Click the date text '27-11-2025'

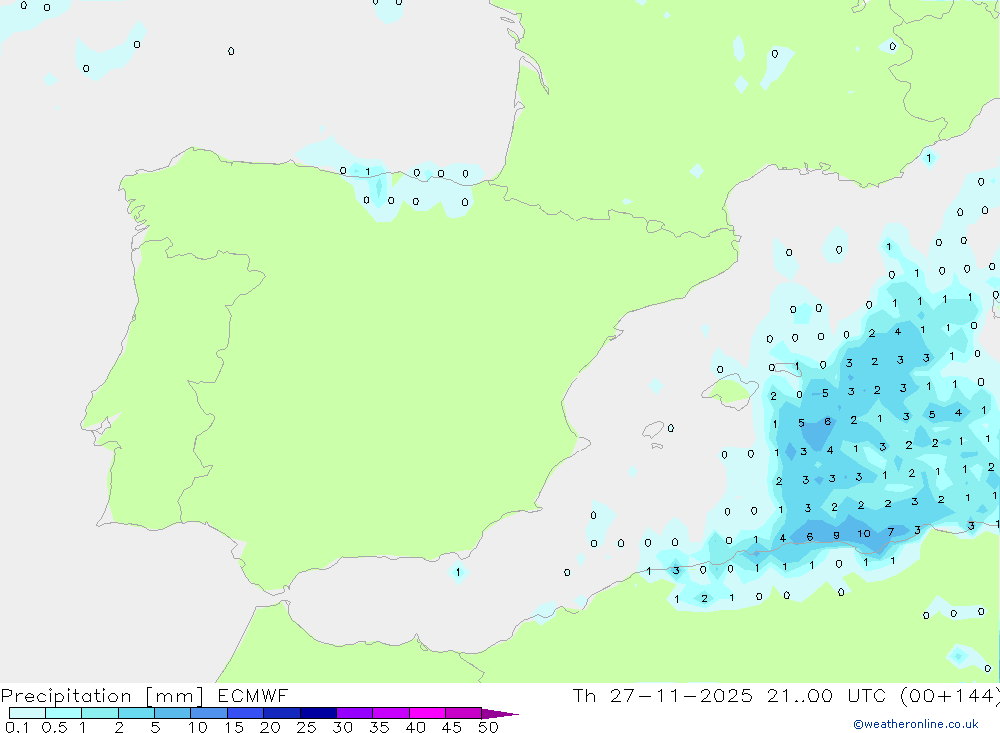[681, 695]
